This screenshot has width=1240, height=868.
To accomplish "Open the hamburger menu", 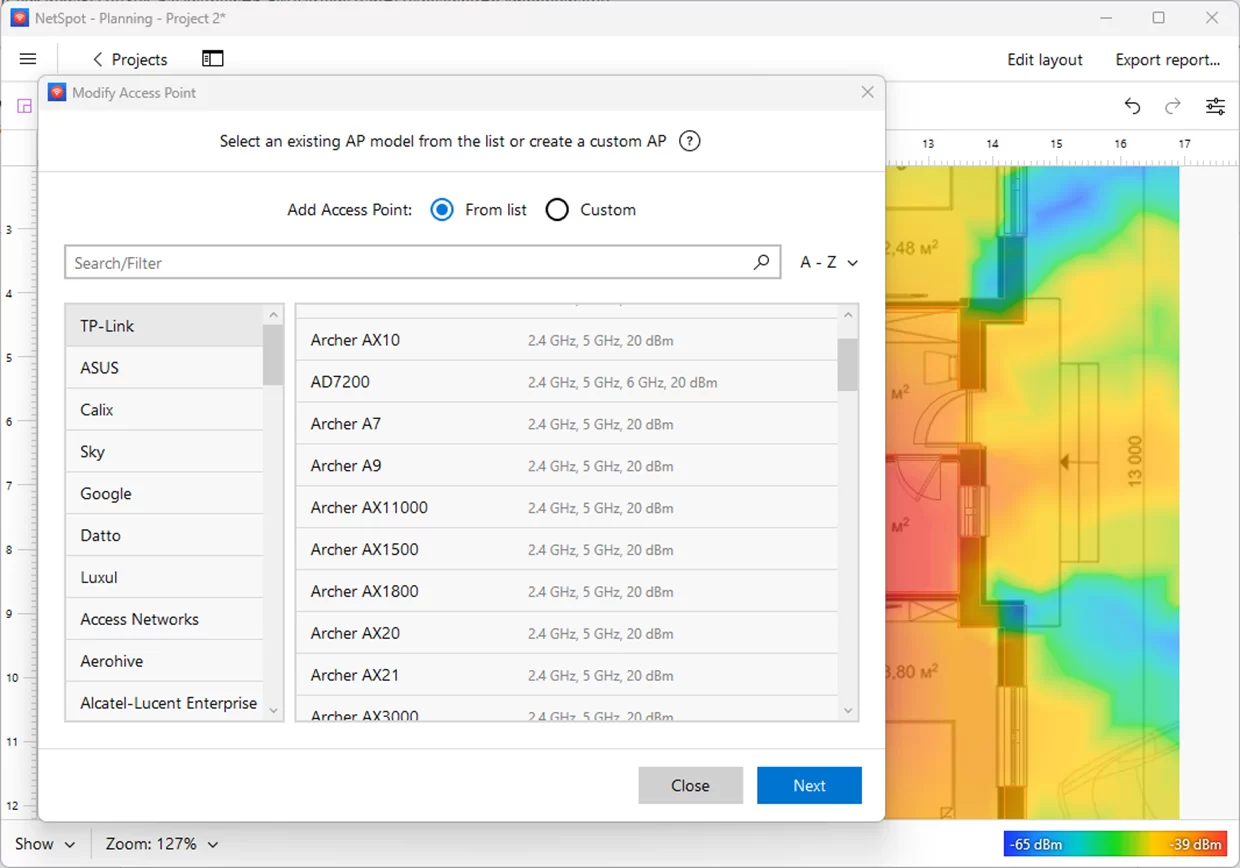I will pos(27,59).
